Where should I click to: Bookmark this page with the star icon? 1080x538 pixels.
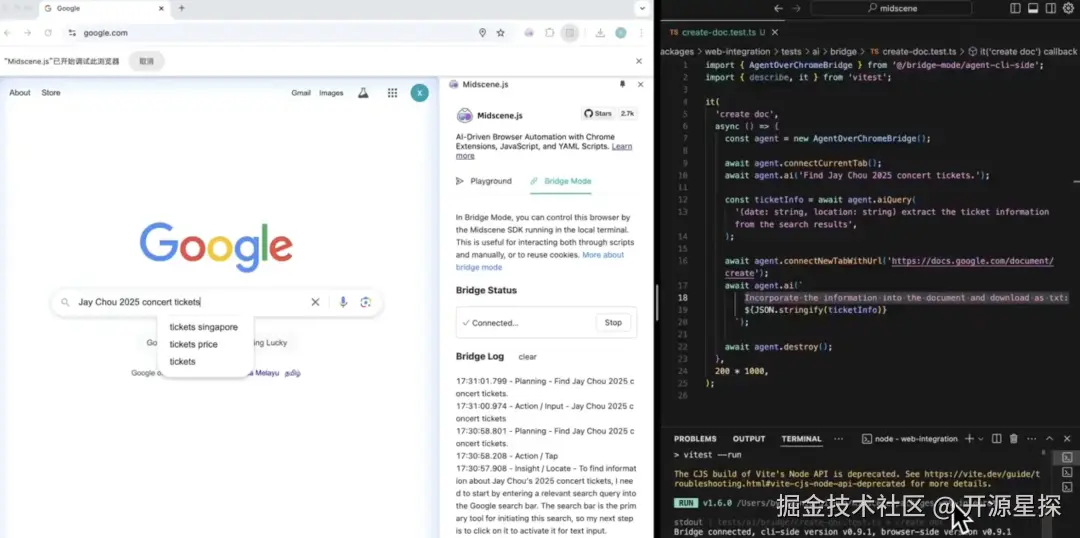pos(501,32)
